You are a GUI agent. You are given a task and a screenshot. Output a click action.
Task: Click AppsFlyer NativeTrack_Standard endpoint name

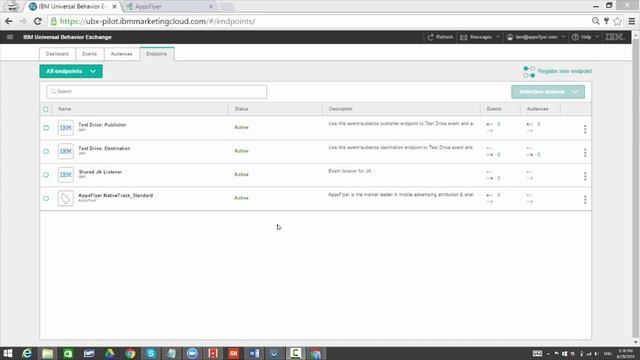(116, 196)
